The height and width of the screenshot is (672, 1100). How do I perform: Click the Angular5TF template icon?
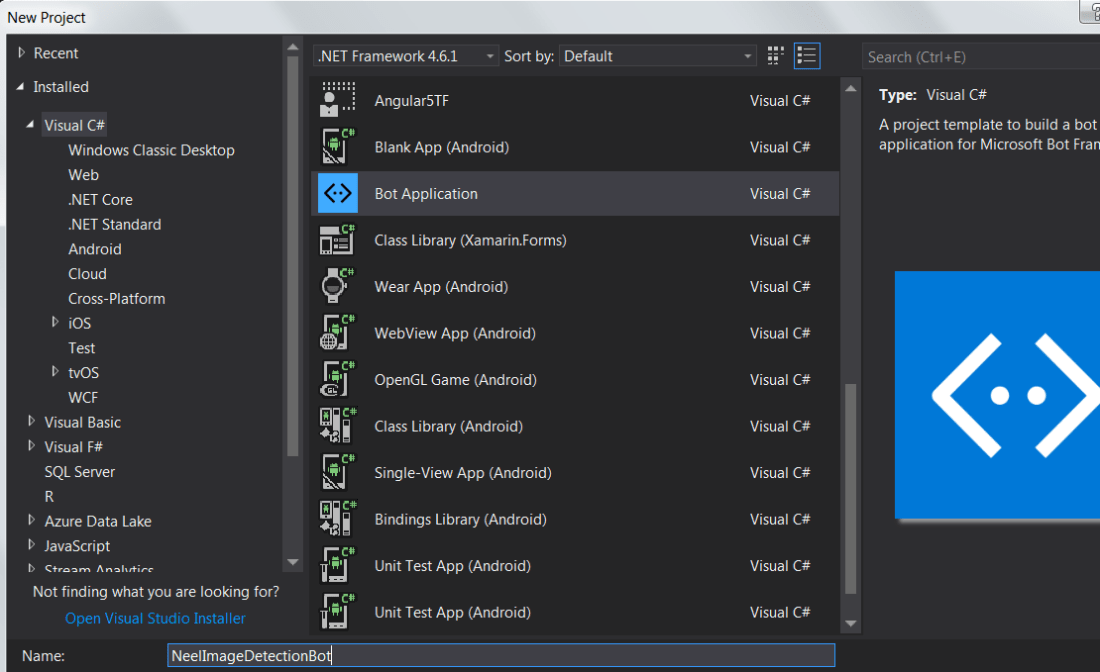pyautogui.click(x=338, y=100)
